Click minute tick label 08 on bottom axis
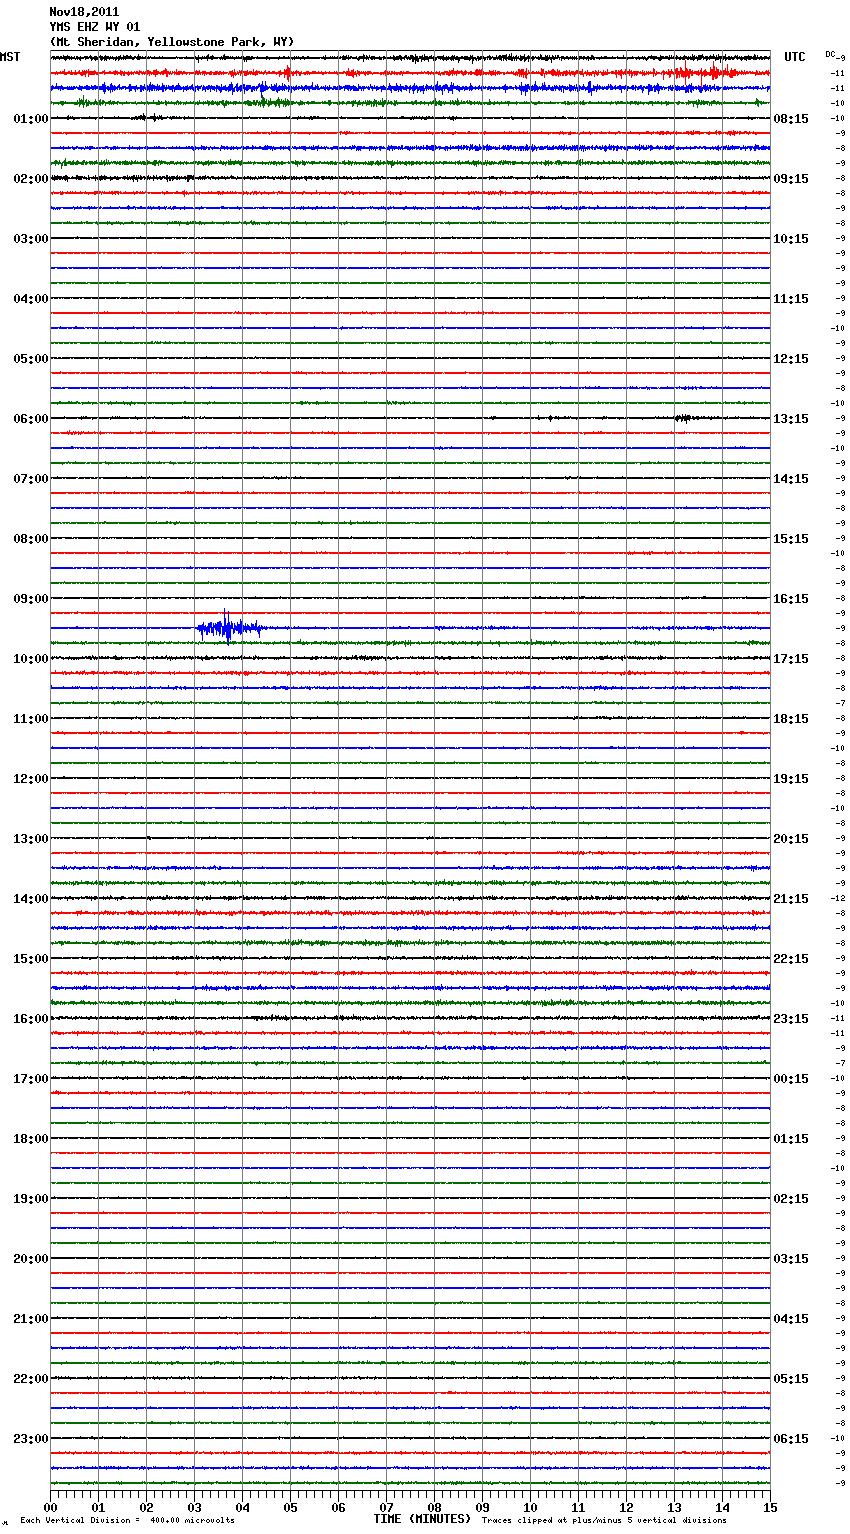This screenshot has width=850, height=1534. 434,1508
